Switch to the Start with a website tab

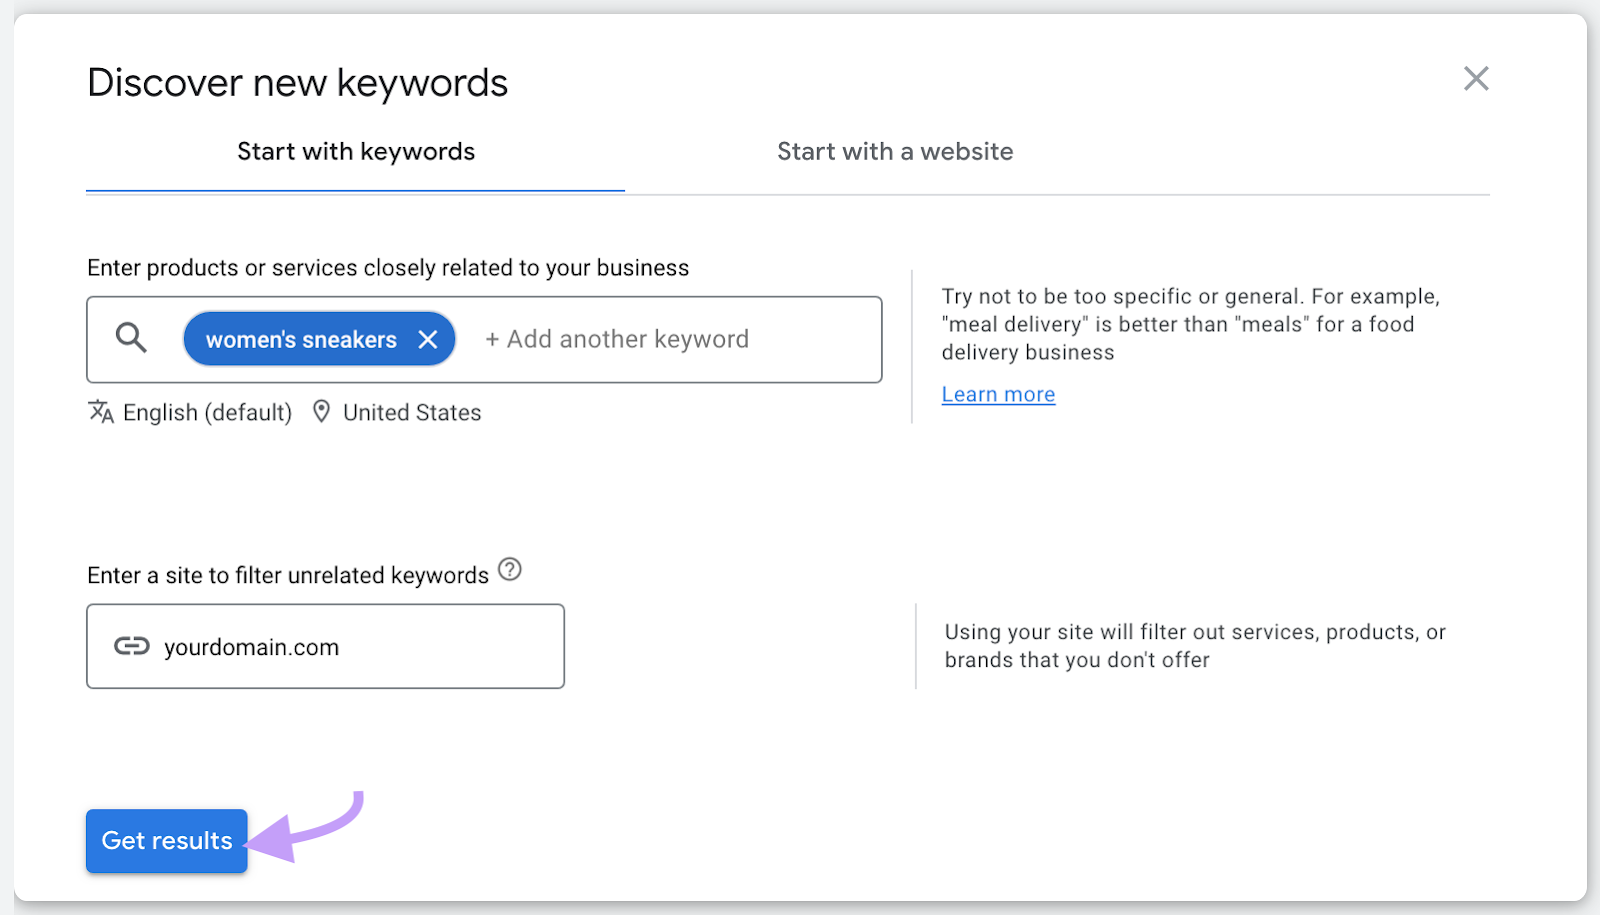pos(894,151)
